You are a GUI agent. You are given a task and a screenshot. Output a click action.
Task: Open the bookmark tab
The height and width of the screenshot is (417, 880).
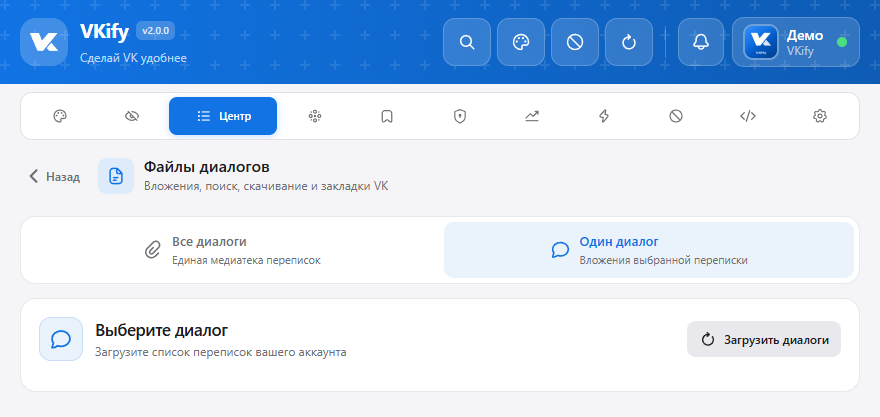pyautogui.click(x=387, y=116)
